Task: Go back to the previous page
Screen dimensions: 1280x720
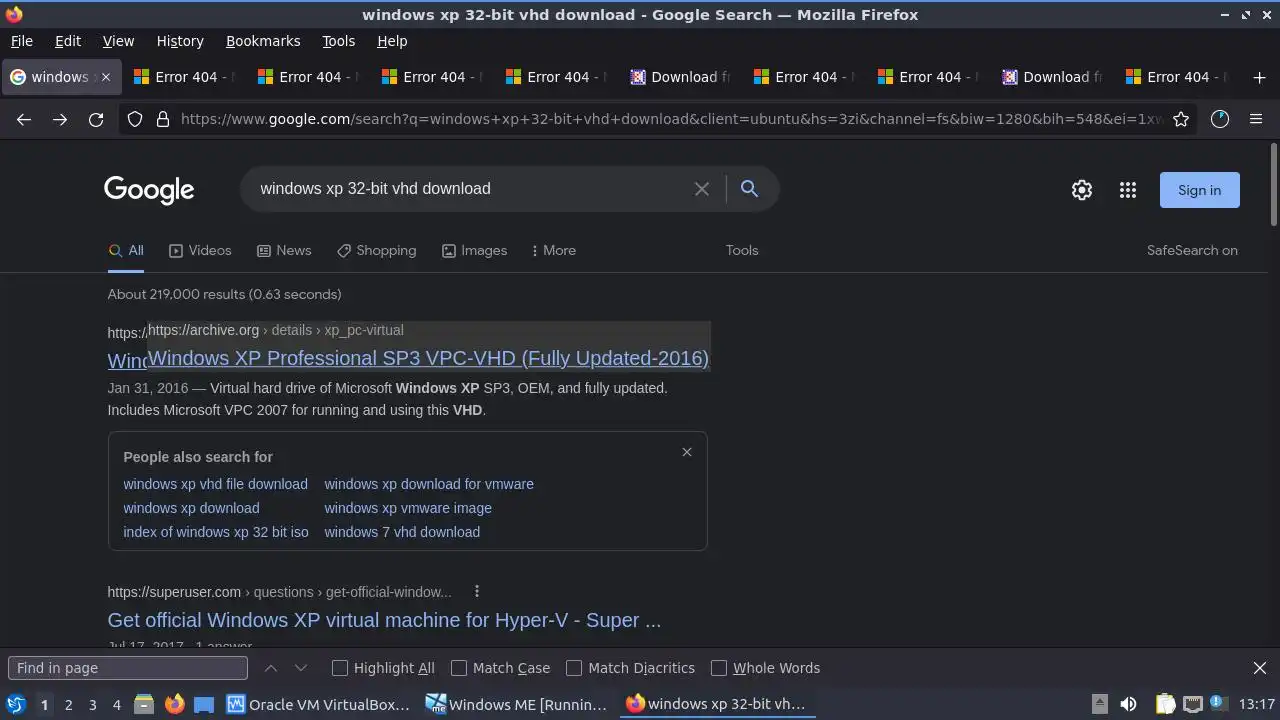Action: [x=24, y=119]
